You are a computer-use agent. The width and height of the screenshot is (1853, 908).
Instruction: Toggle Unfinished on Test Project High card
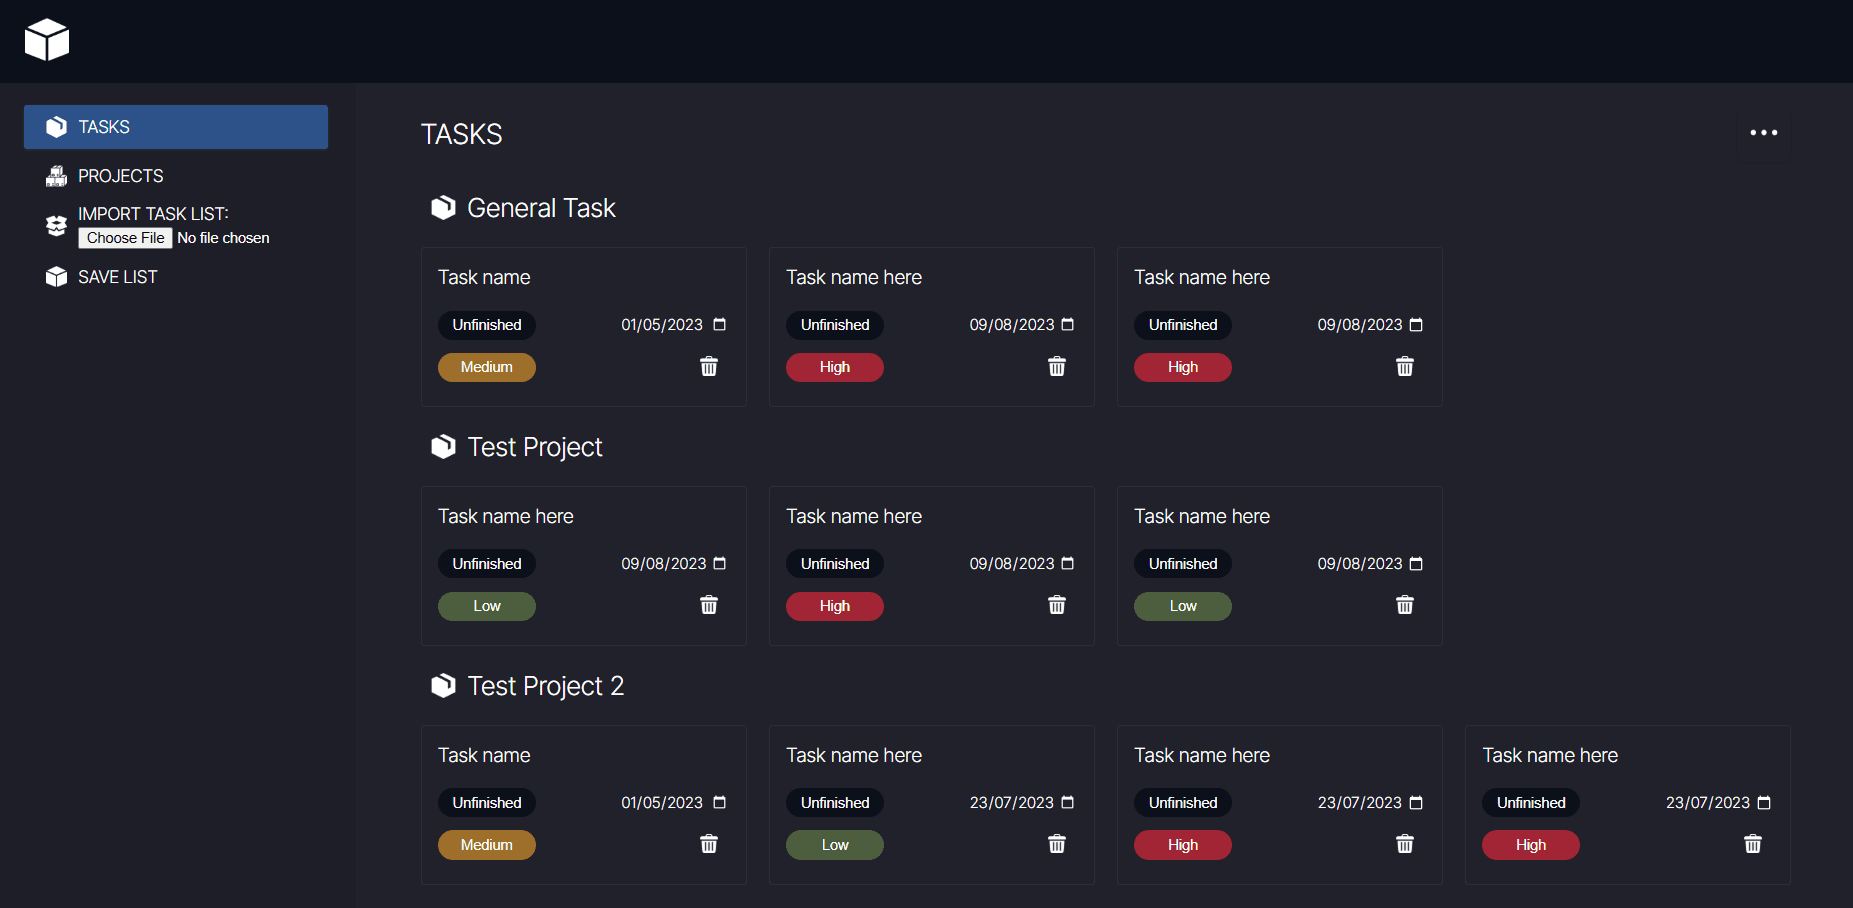[835, 564]
